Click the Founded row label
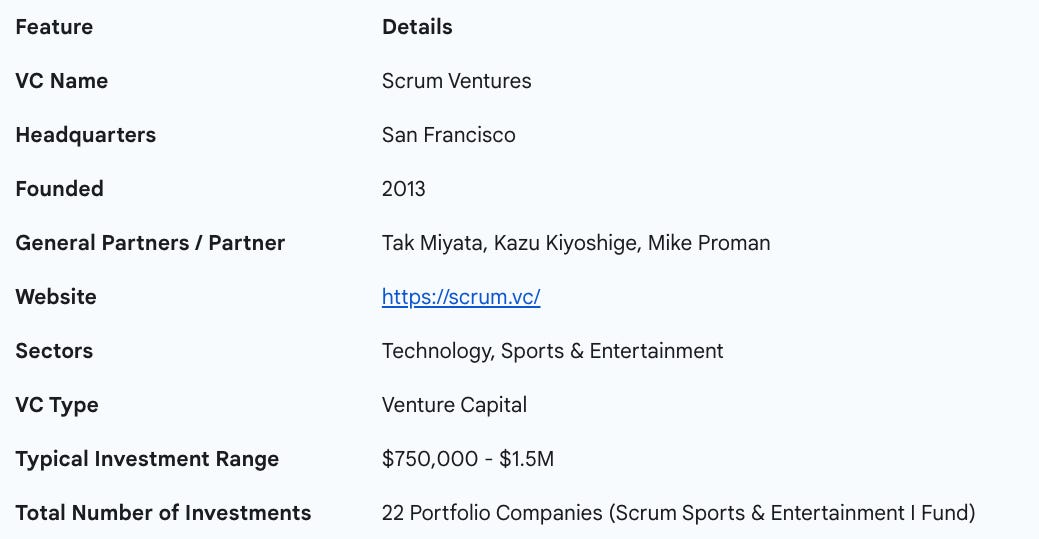This screenshot has height=539, width=1039. tap(59, 189)
